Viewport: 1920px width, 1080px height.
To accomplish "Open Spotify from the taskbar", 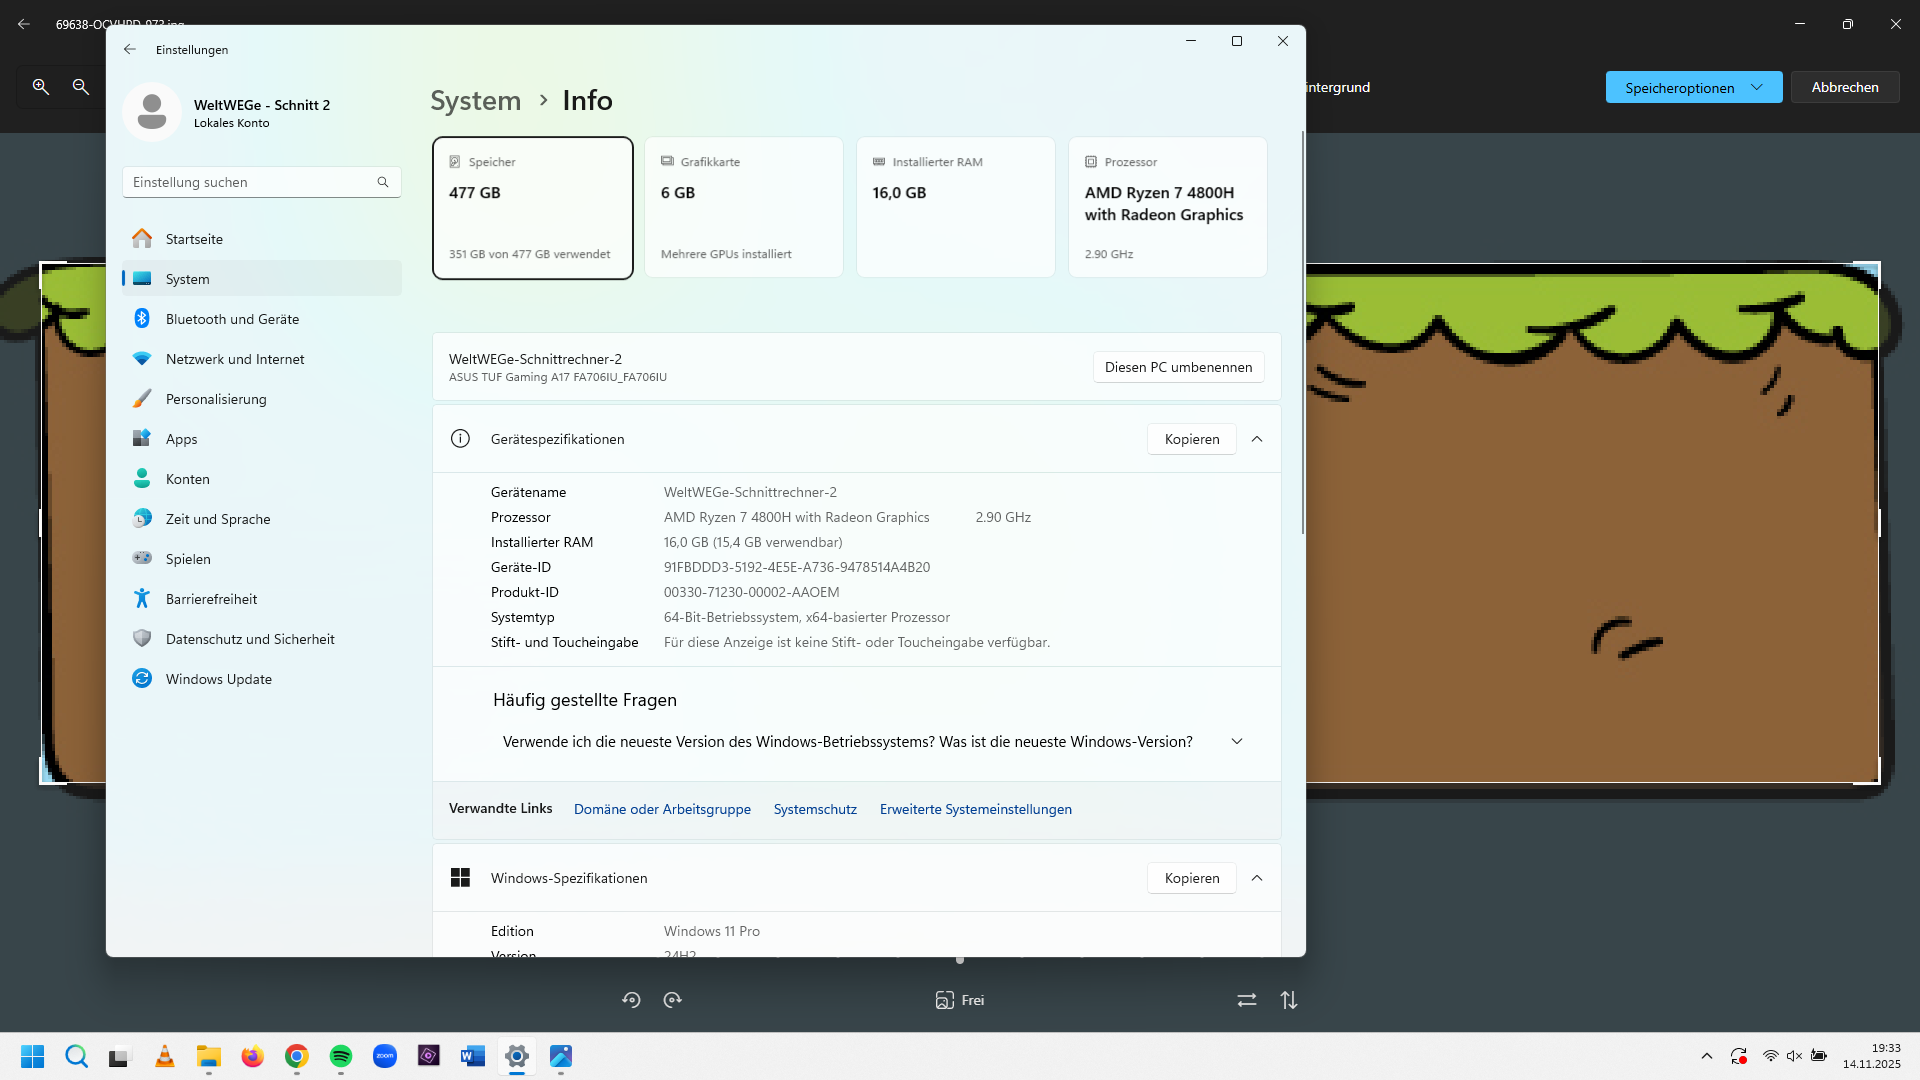I will (341, 1056).
